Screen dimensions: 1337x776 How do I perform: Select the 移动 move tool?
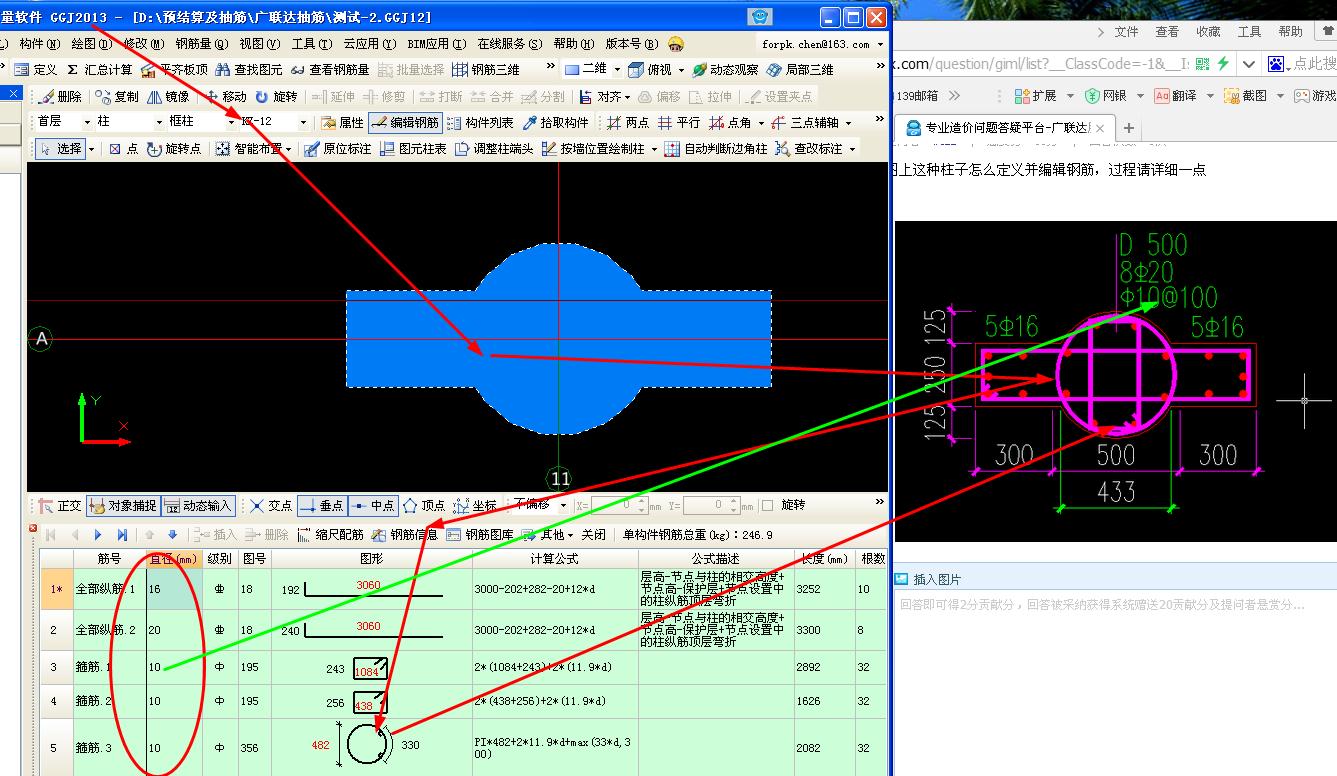(224, 97)
